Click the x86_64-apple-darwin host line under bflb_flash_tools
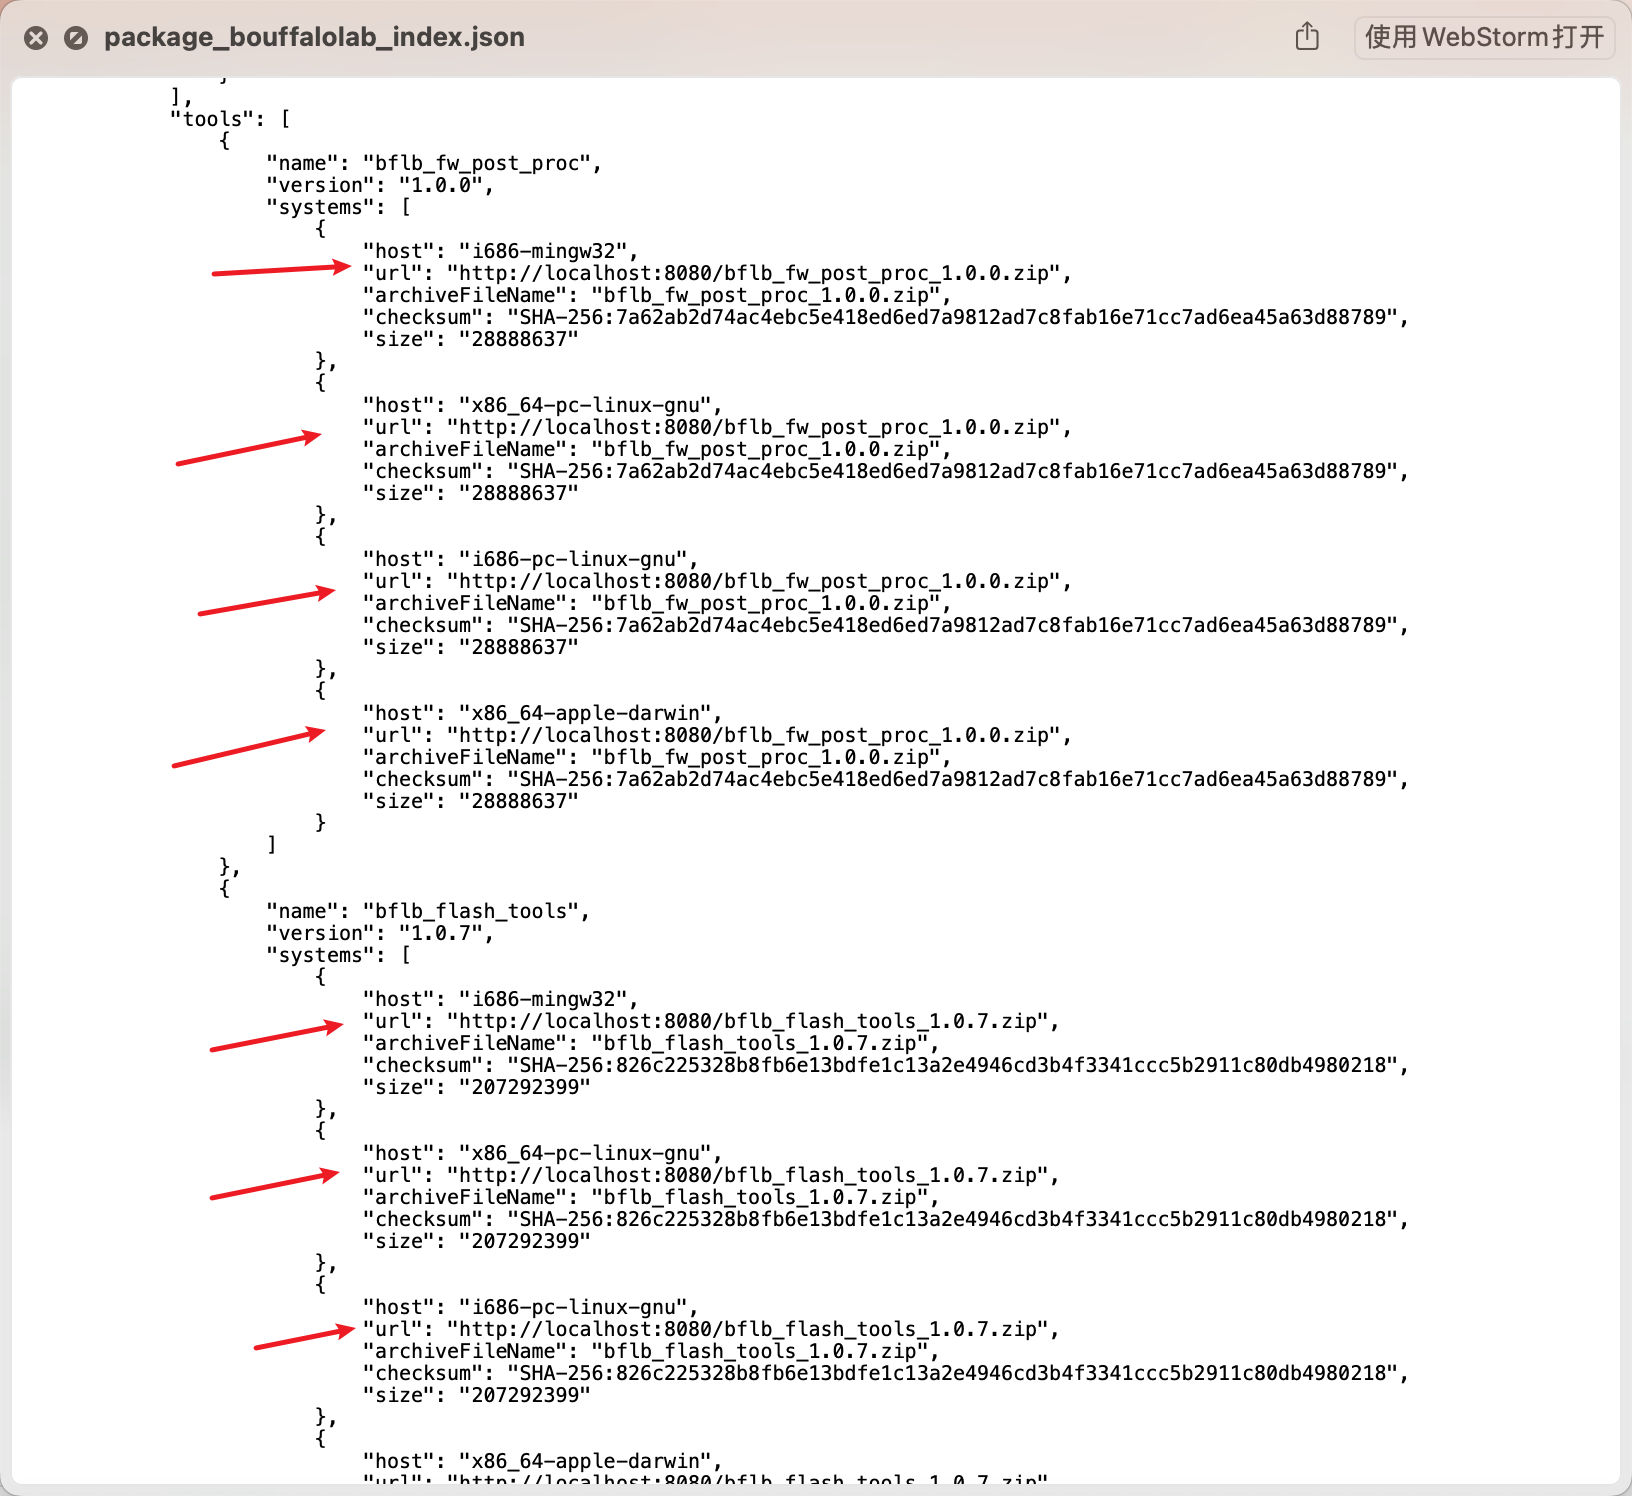1632x1496 pixels. 542,1461
